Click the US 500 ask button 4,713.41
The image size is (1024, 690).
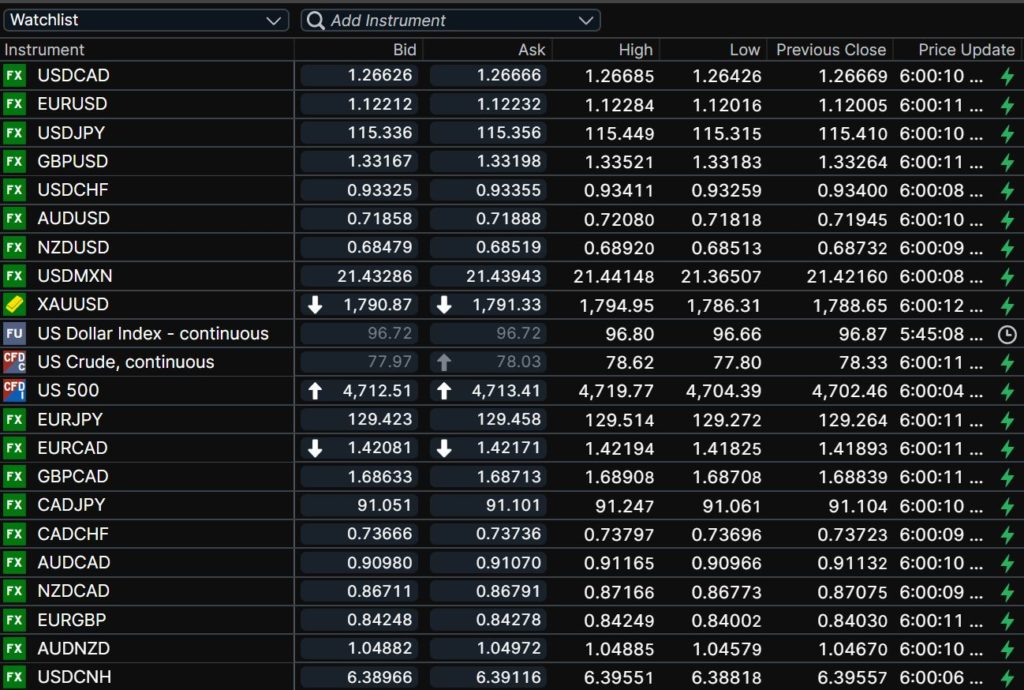tap(488, 391)
